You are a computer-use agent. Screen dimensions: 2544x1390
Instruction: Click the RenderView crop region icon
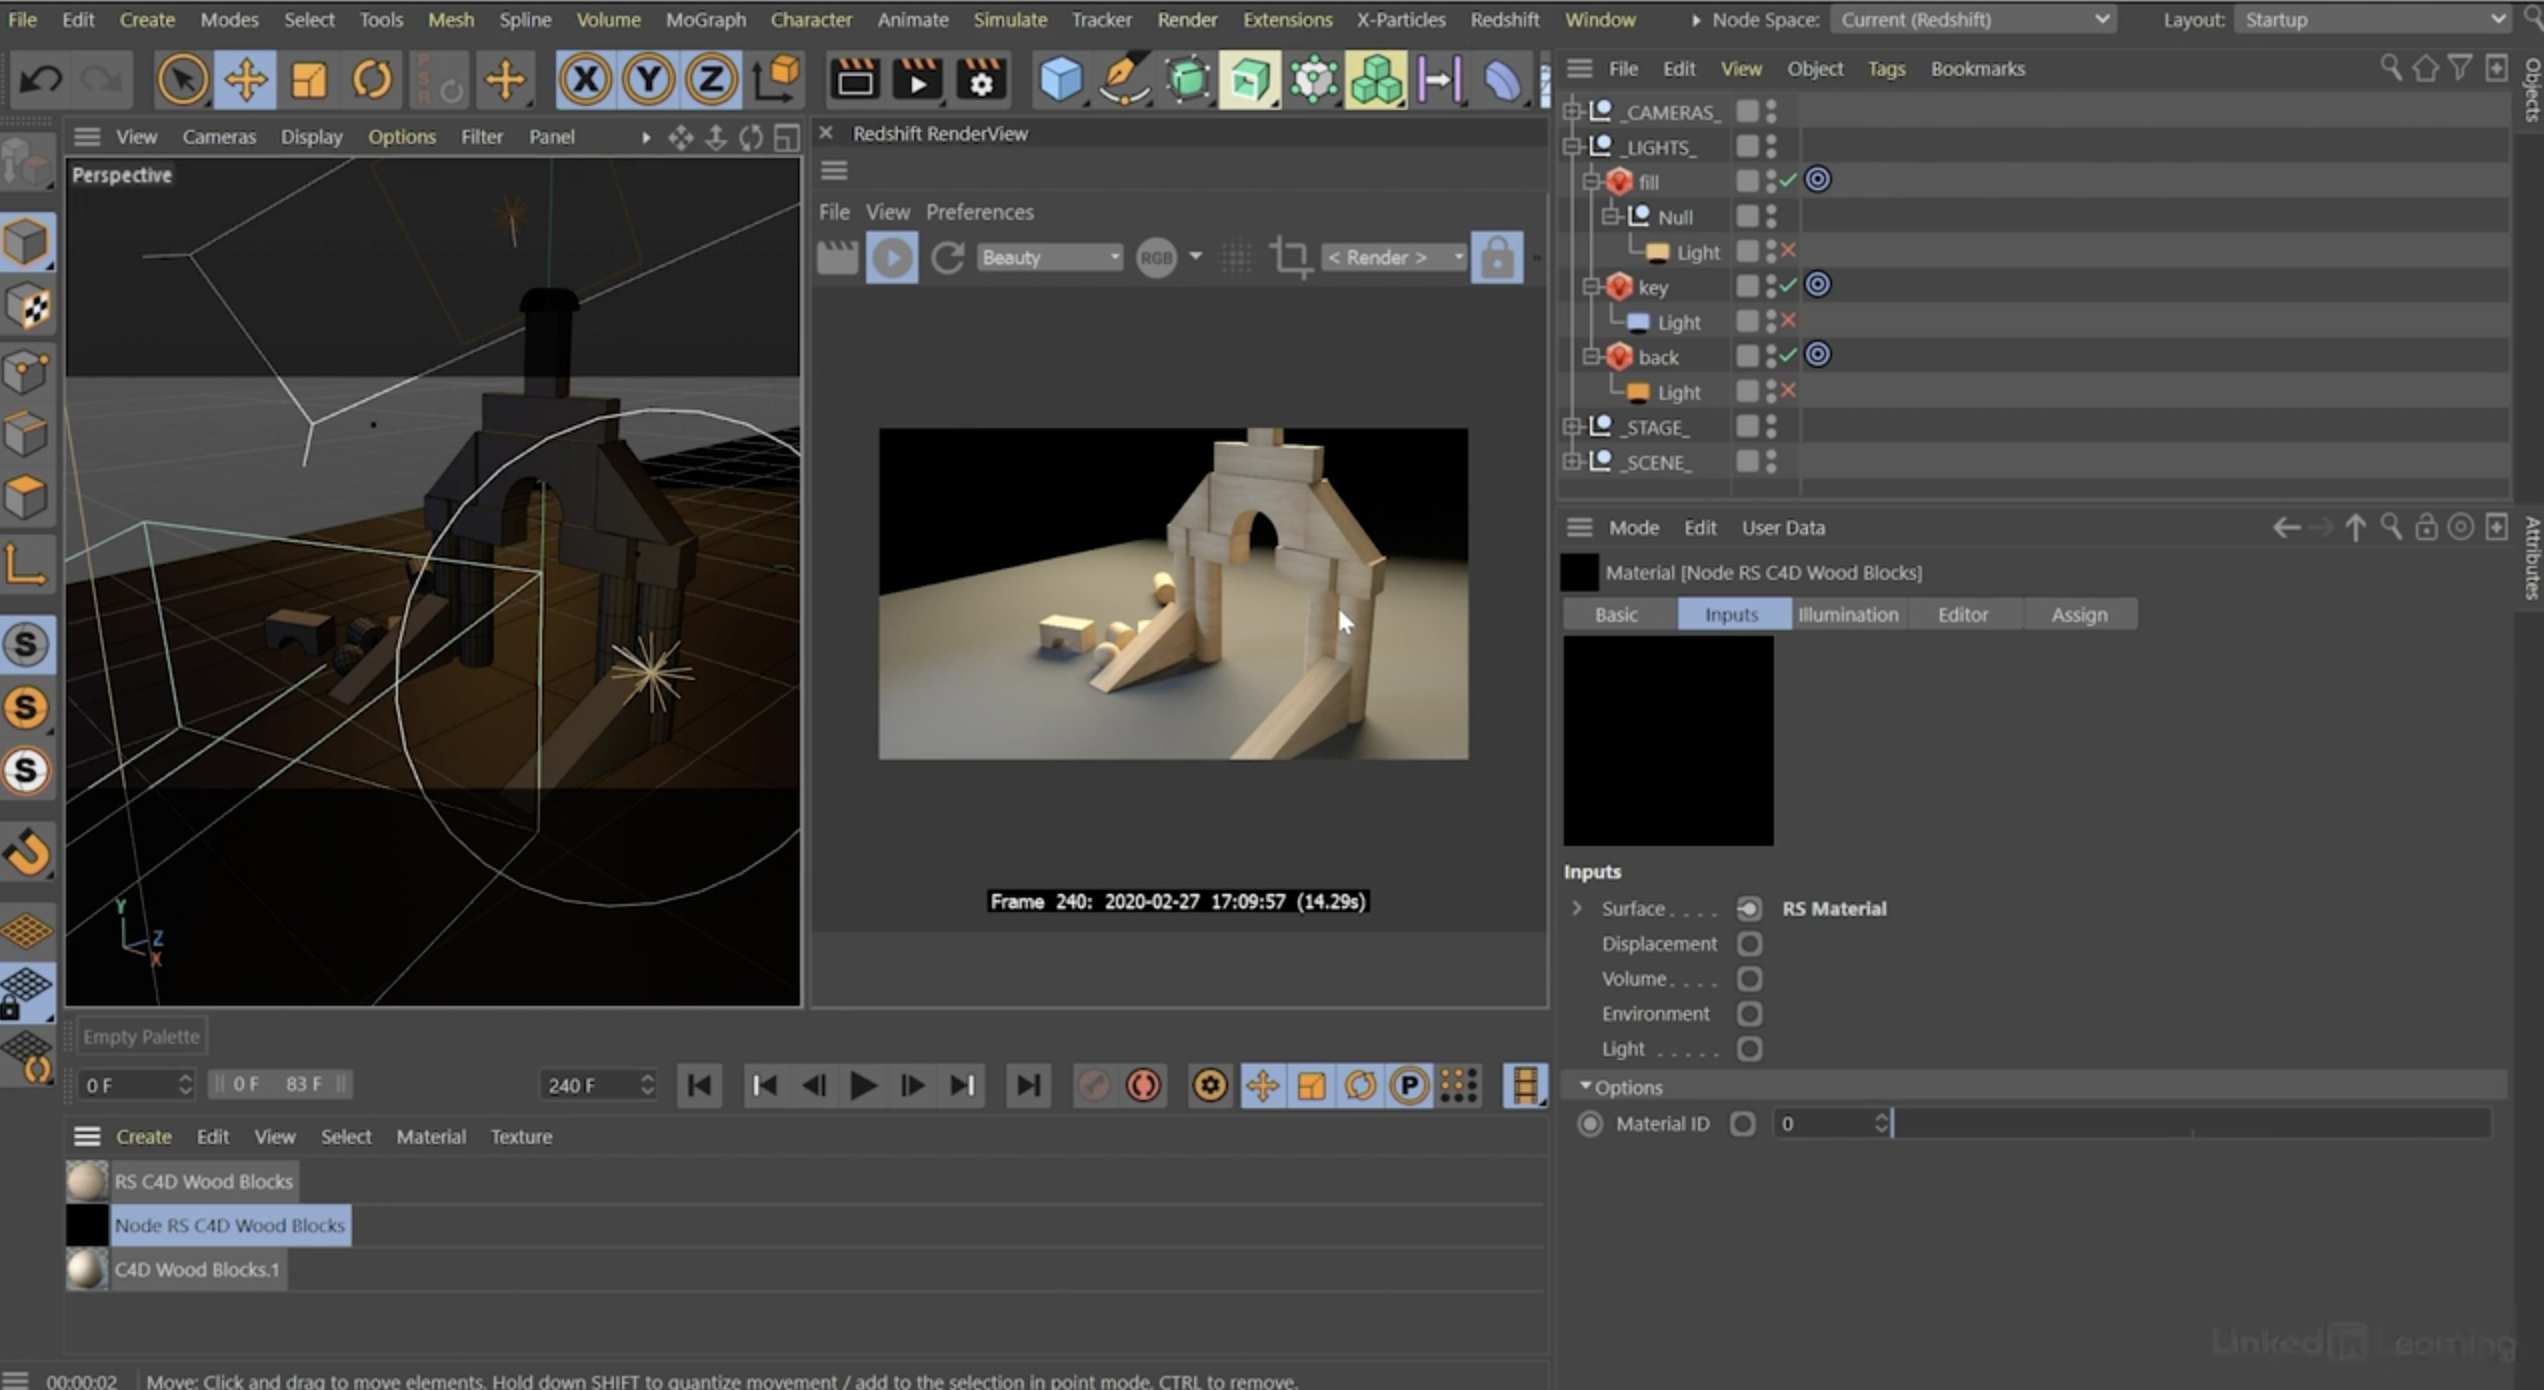[1290, 257]
